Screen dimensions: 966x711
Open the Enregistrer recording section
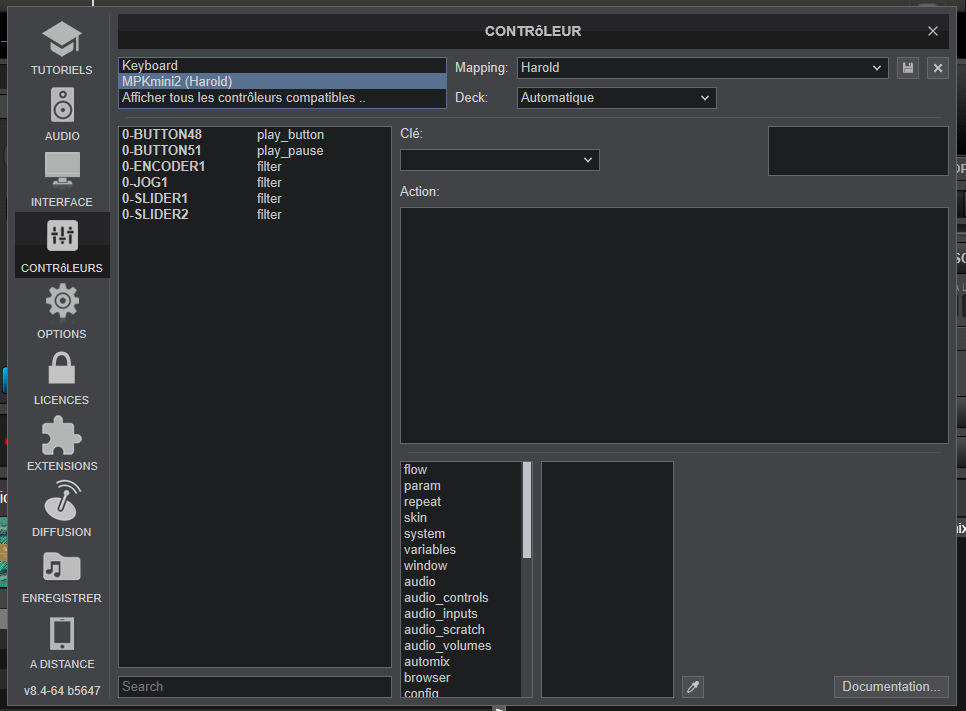62,575
